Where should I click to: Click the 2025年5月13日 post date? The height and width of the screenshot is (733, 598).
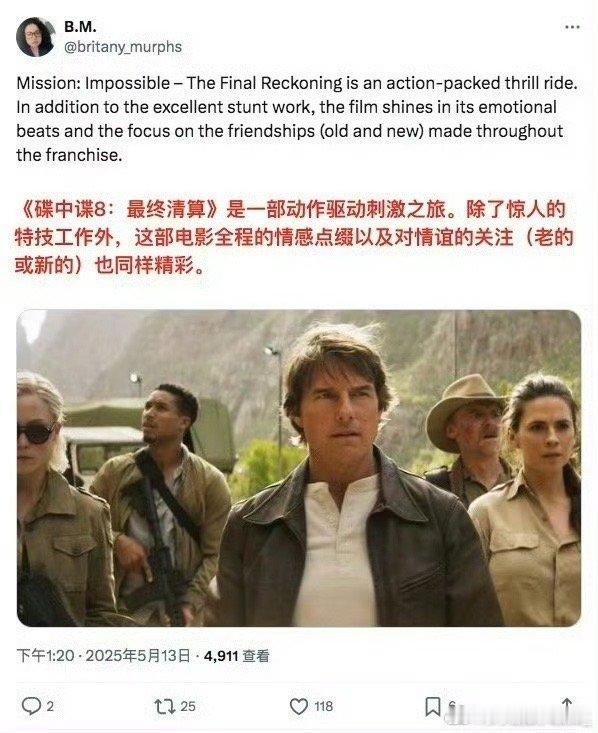(138, 656)
